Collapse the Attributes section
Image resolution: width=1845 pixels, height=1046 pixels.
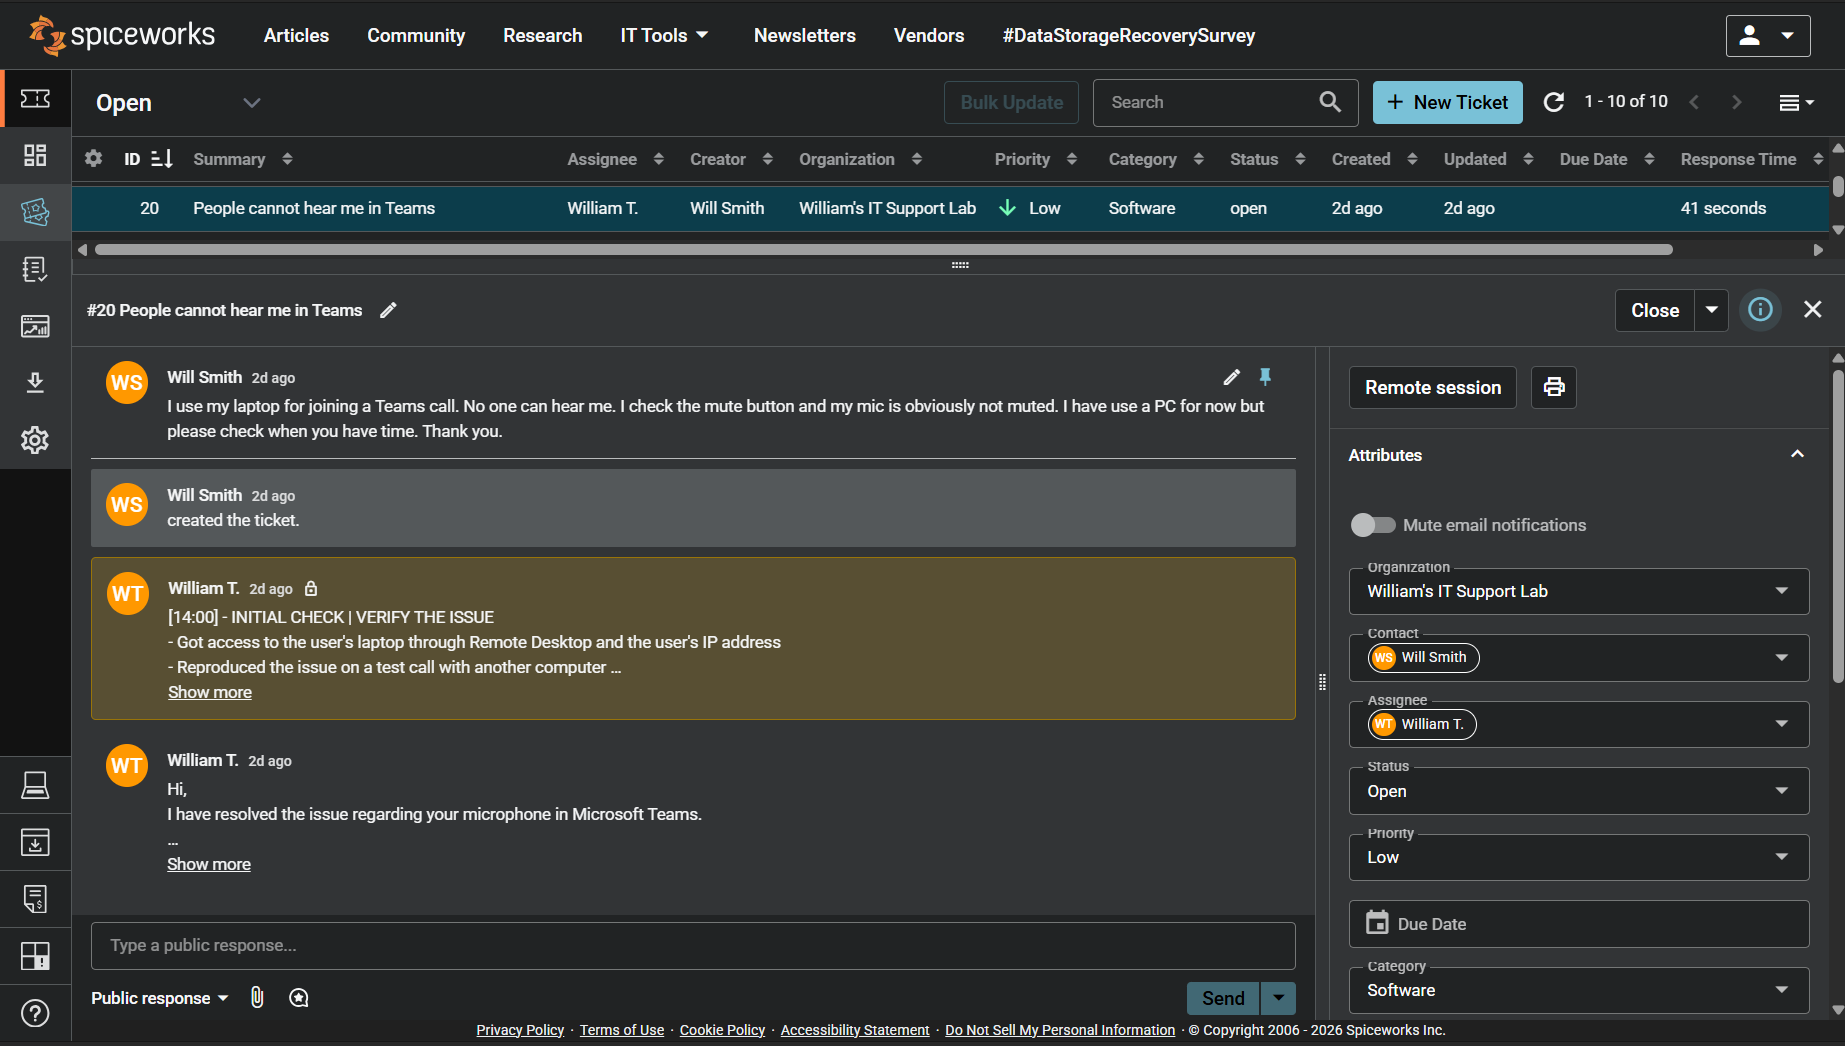[x=1796, y=455]
